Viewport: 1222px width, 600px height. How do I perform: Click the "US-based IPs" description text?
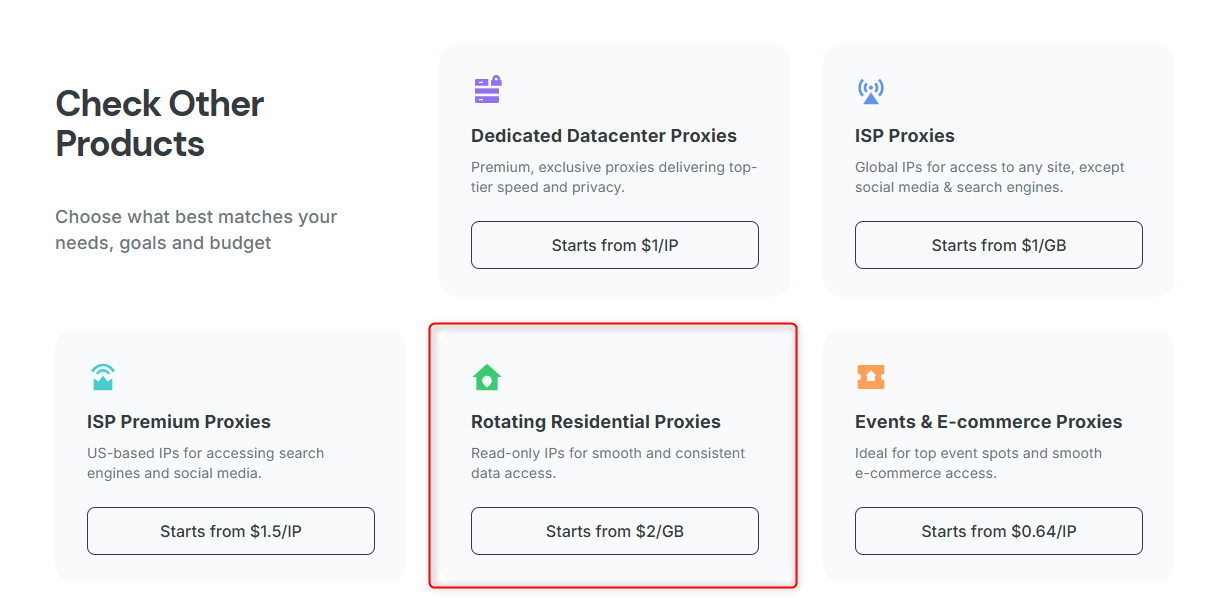205,463
